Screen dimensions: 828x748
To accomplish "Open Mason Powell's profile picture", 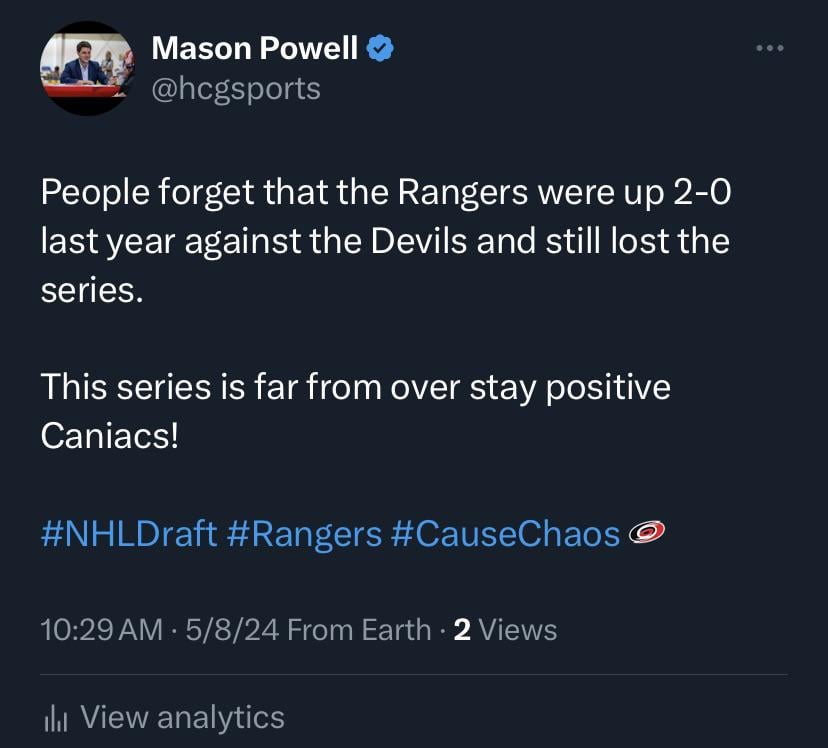I will (x=86, y=68).
